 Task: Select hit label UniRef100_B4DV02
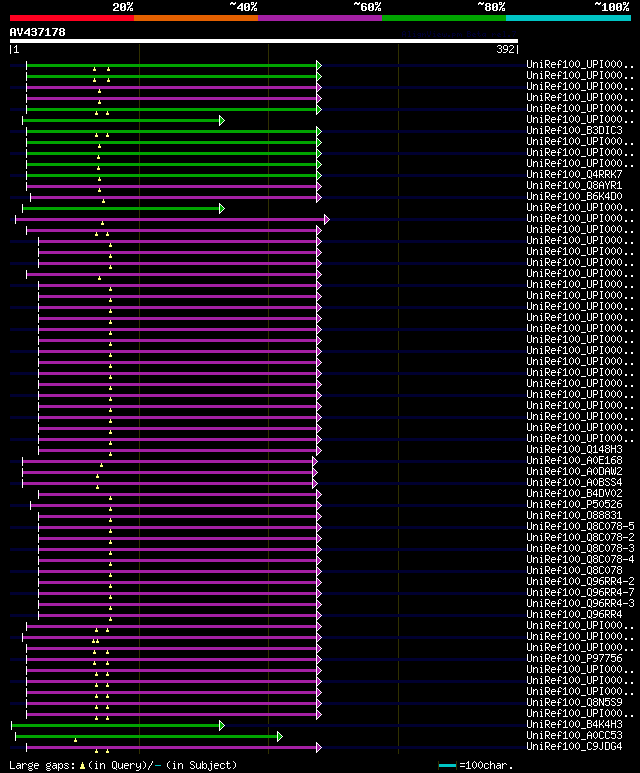pos(574,493)
